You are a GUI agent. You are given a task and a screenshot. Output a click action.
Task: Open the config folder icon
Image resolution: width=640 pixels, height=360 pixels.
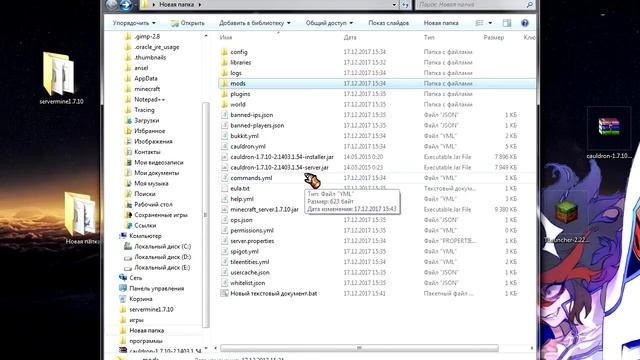[x=224, y=52]
